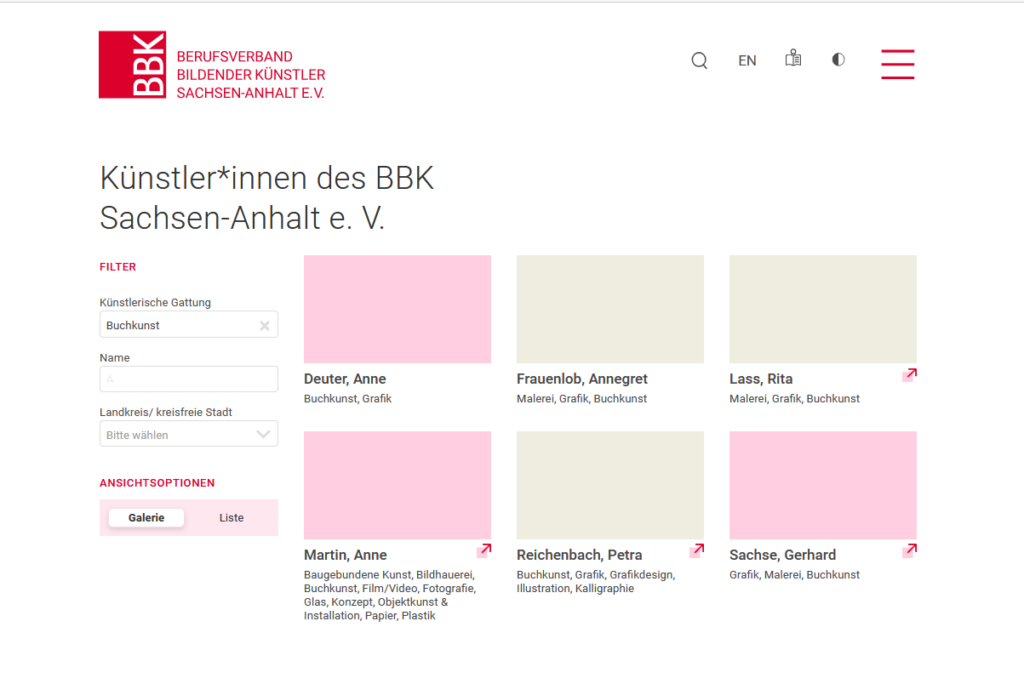Open Deuter, Anne thumbnail image
This screenshot has height=684, width=1024.
click(397, 309)
